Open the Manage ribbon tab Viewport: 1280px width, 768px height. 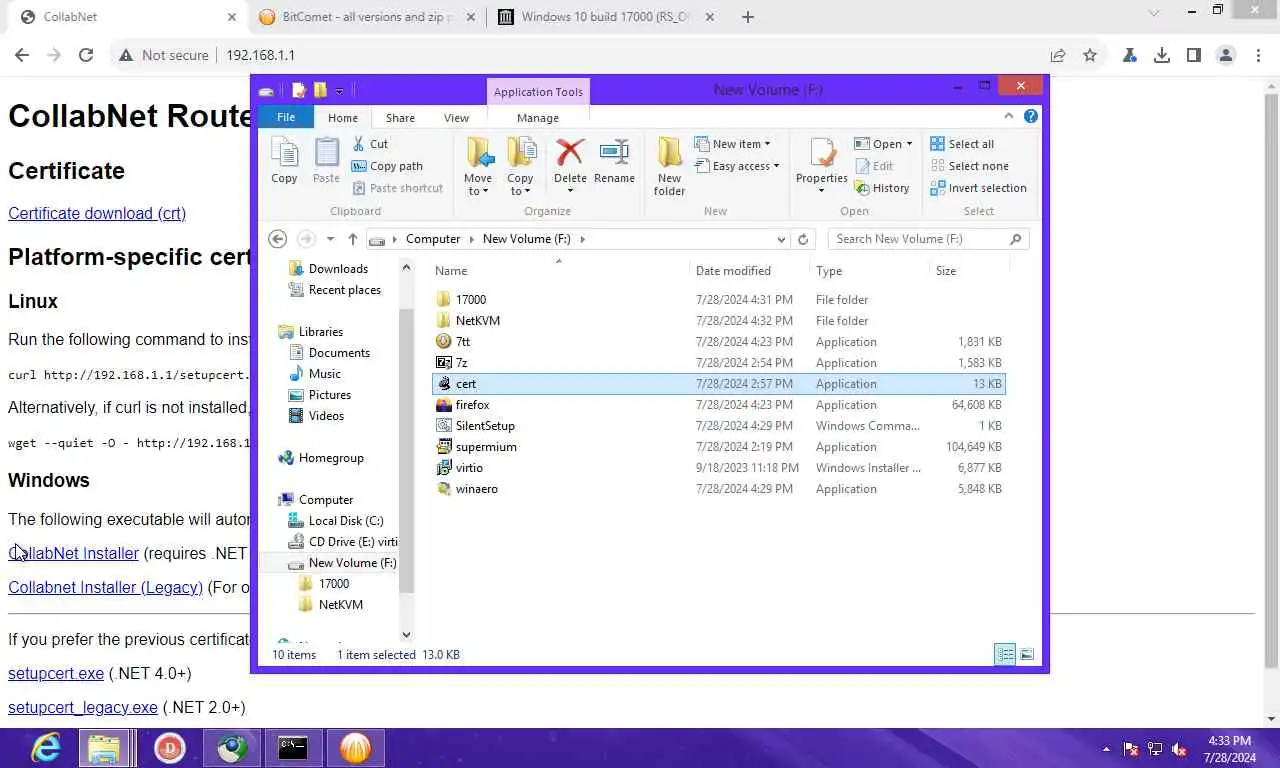tap(538, 118)
